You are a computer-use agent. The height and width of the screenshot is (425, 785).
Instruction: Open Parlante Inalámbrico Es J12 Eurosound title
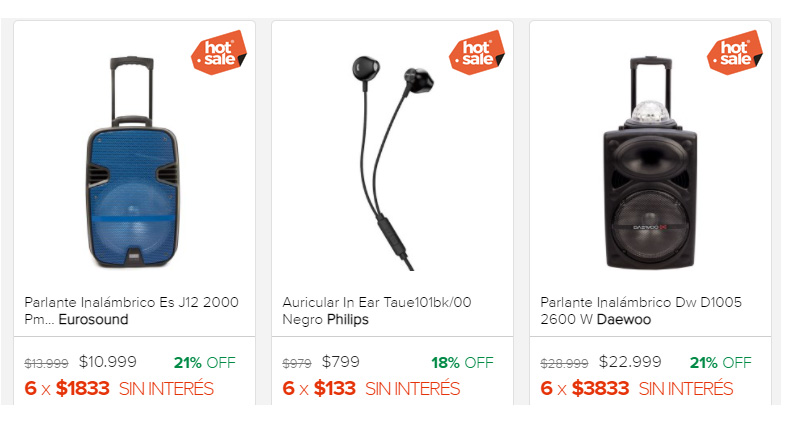[132, 311]
